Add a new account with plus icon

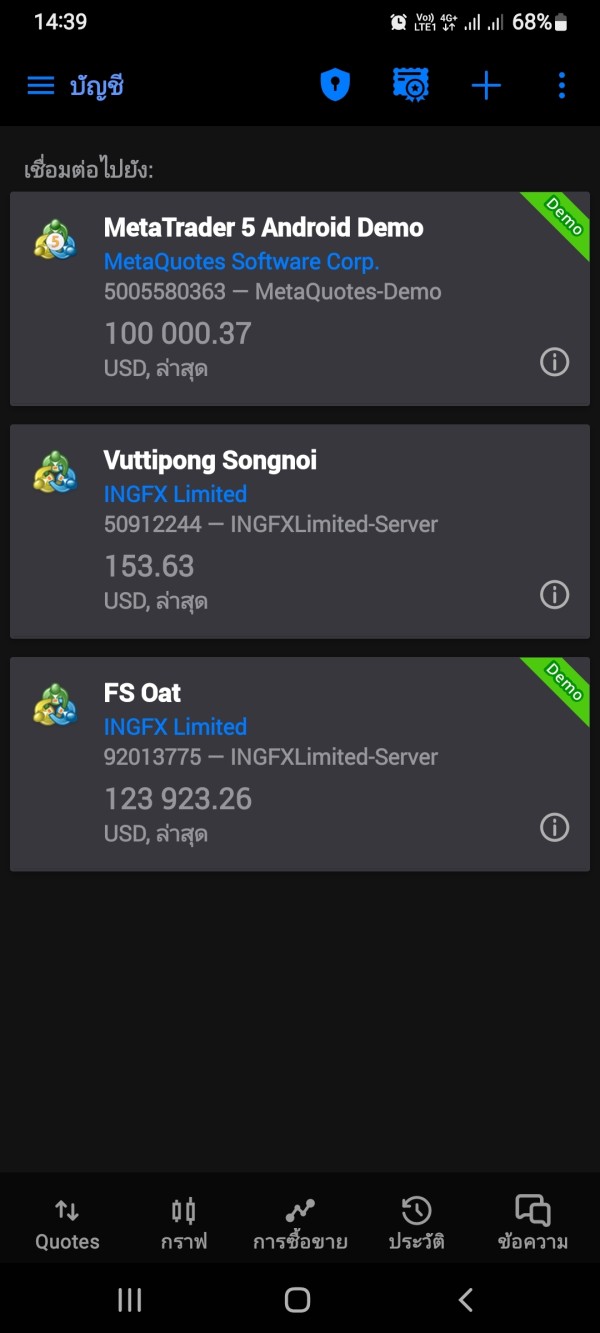pyautogui.click(x=486, y=86)
